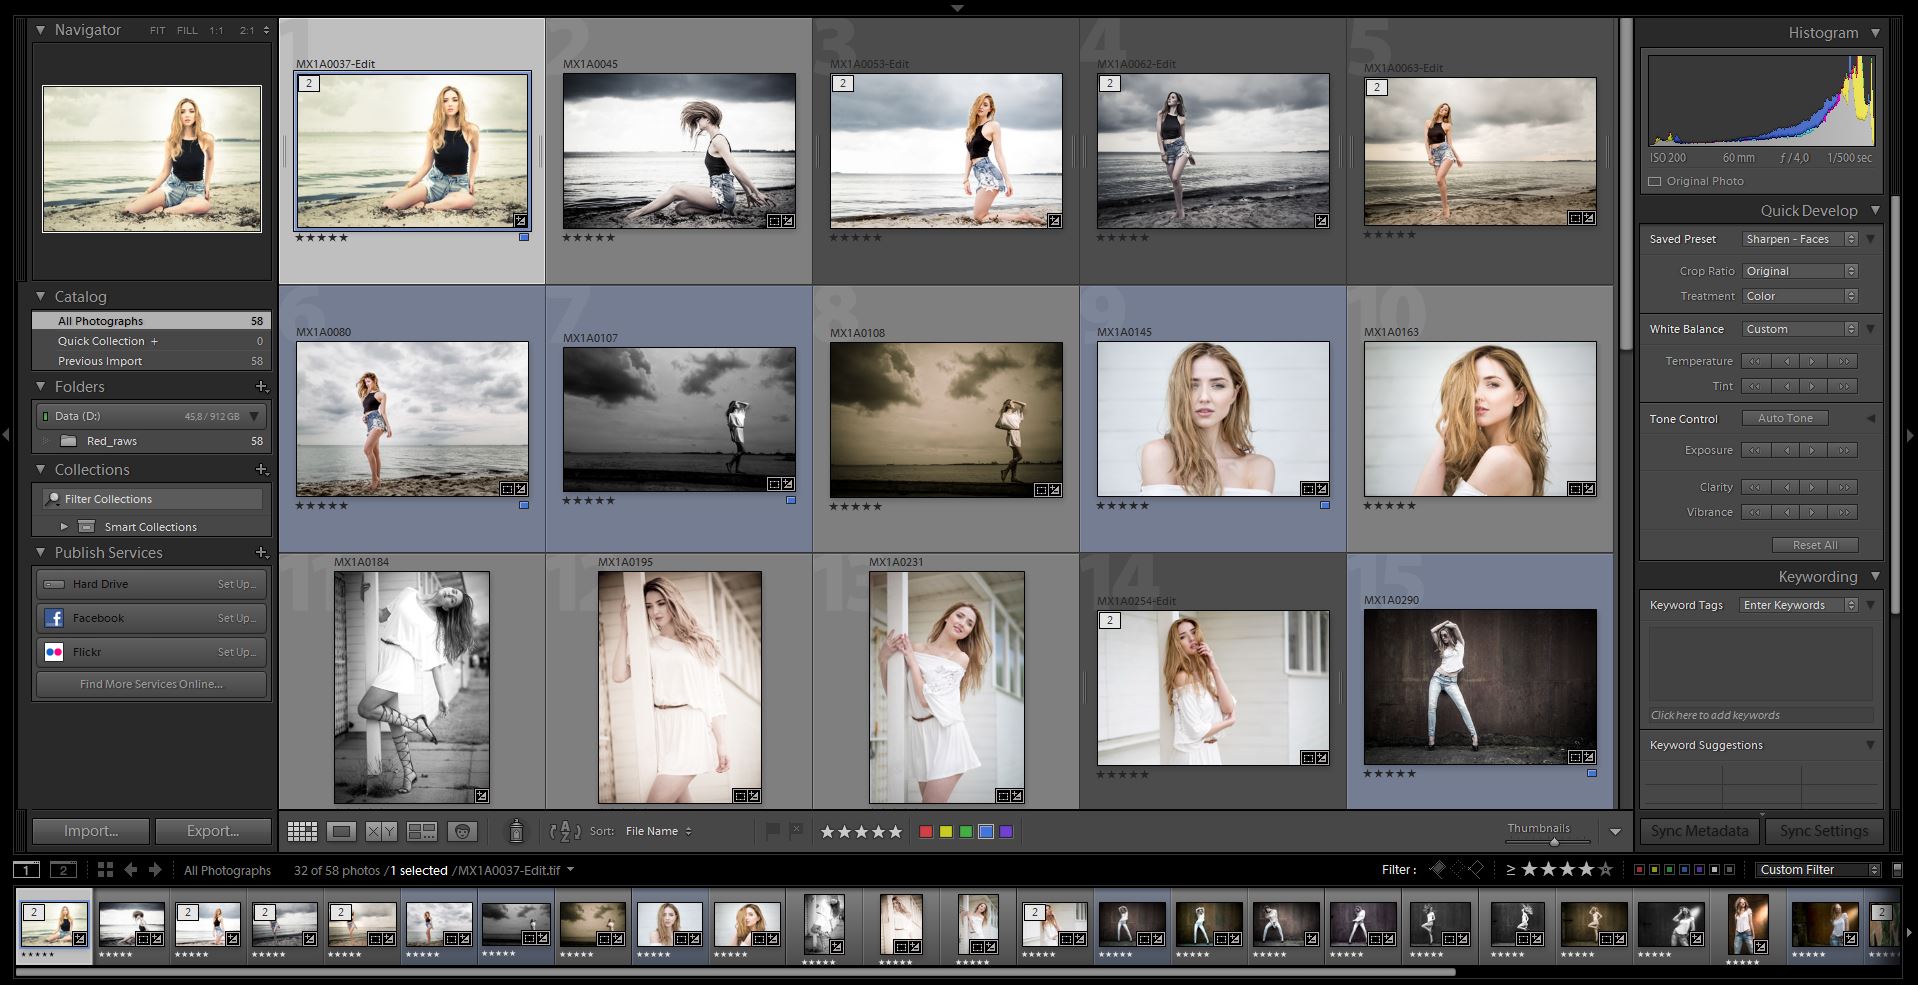
Task: Switch to Grid view in the toolbar
Action: [x=302, y=831]
